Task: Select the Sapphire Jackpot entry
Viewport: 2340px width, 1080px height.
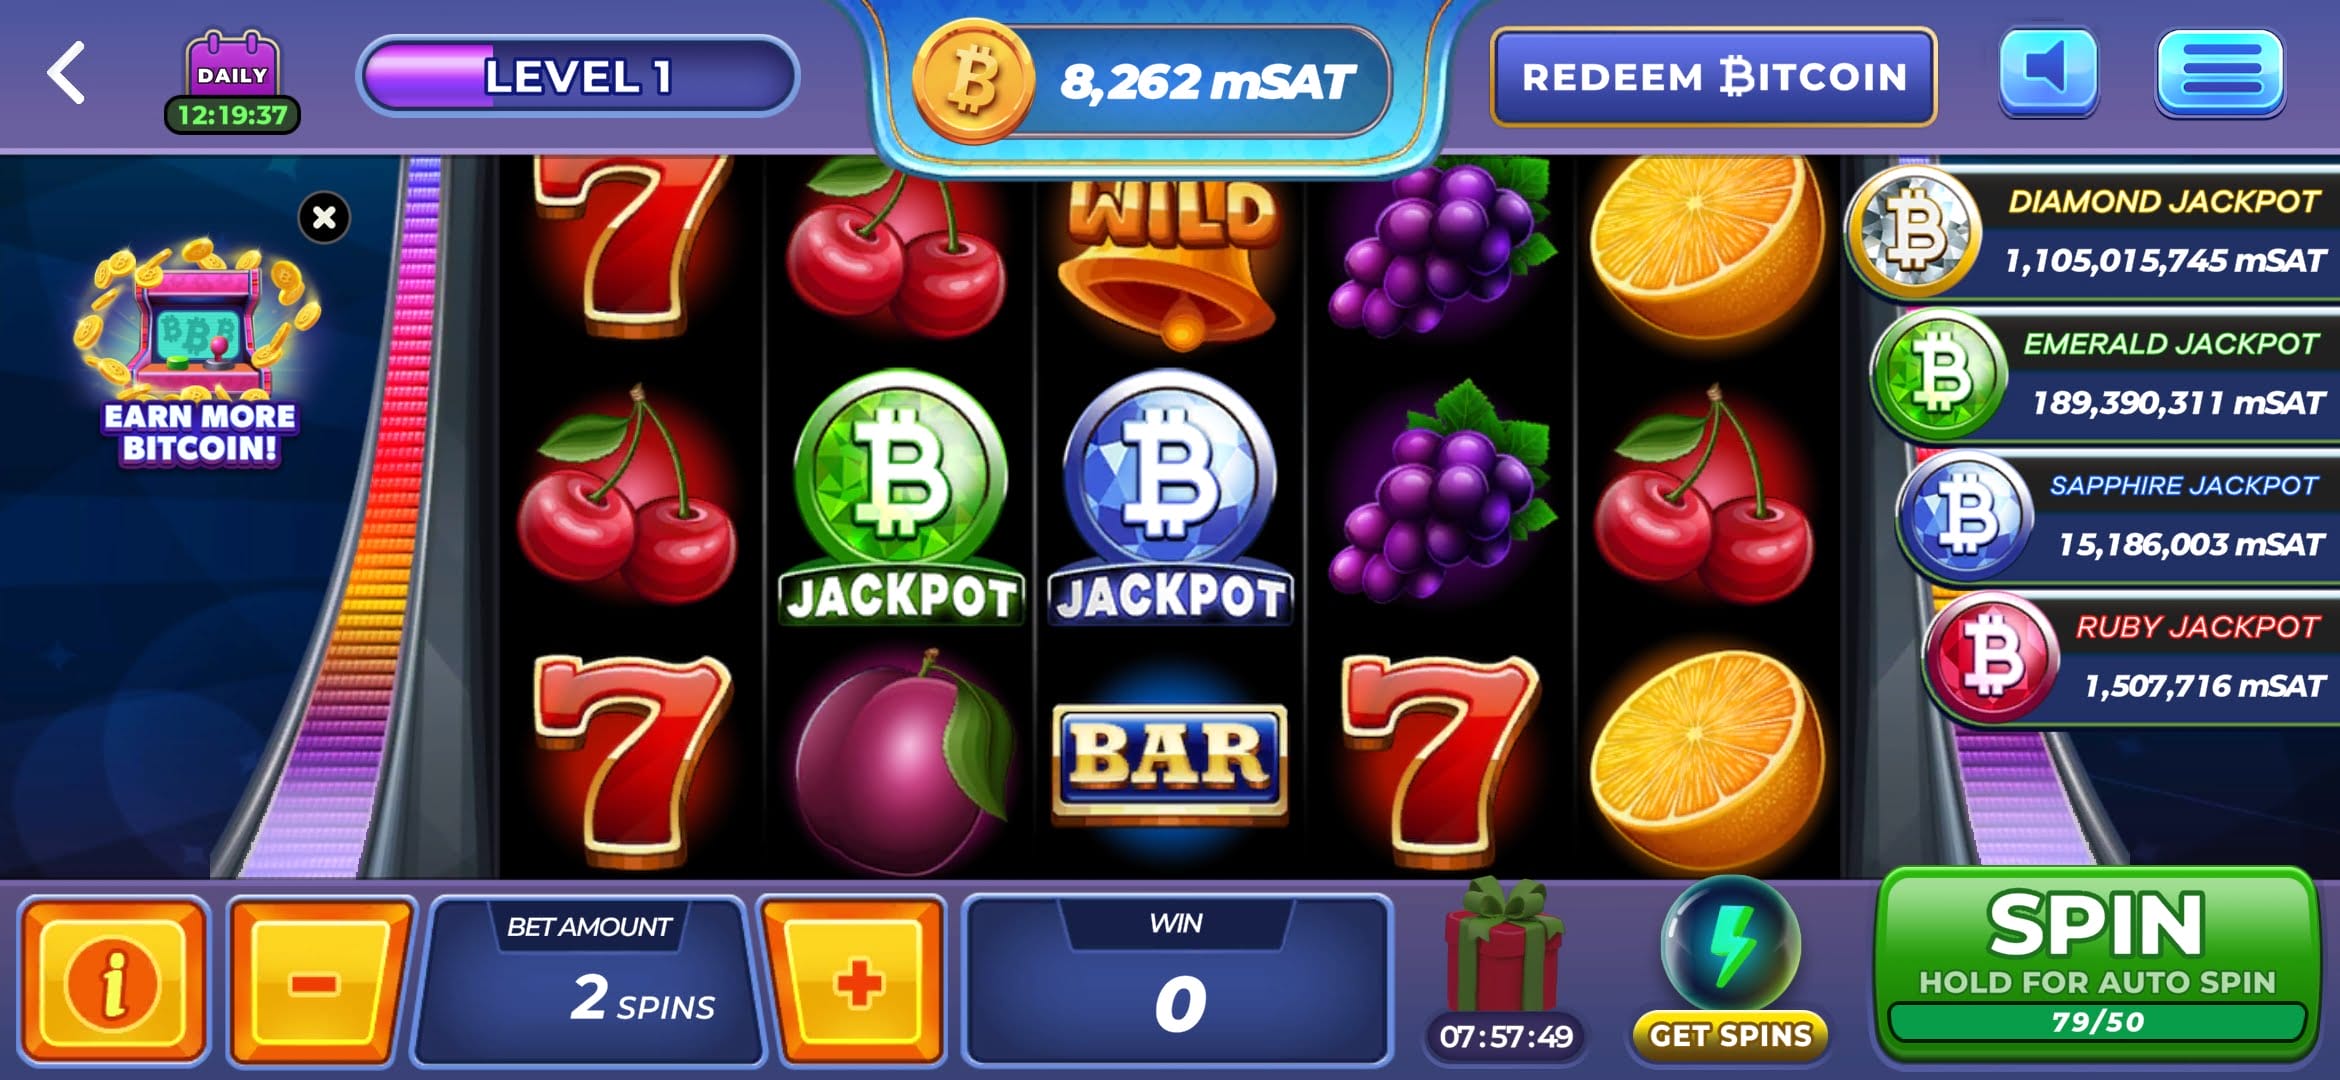Action: pyautogui.click(x=2118, y=516)
